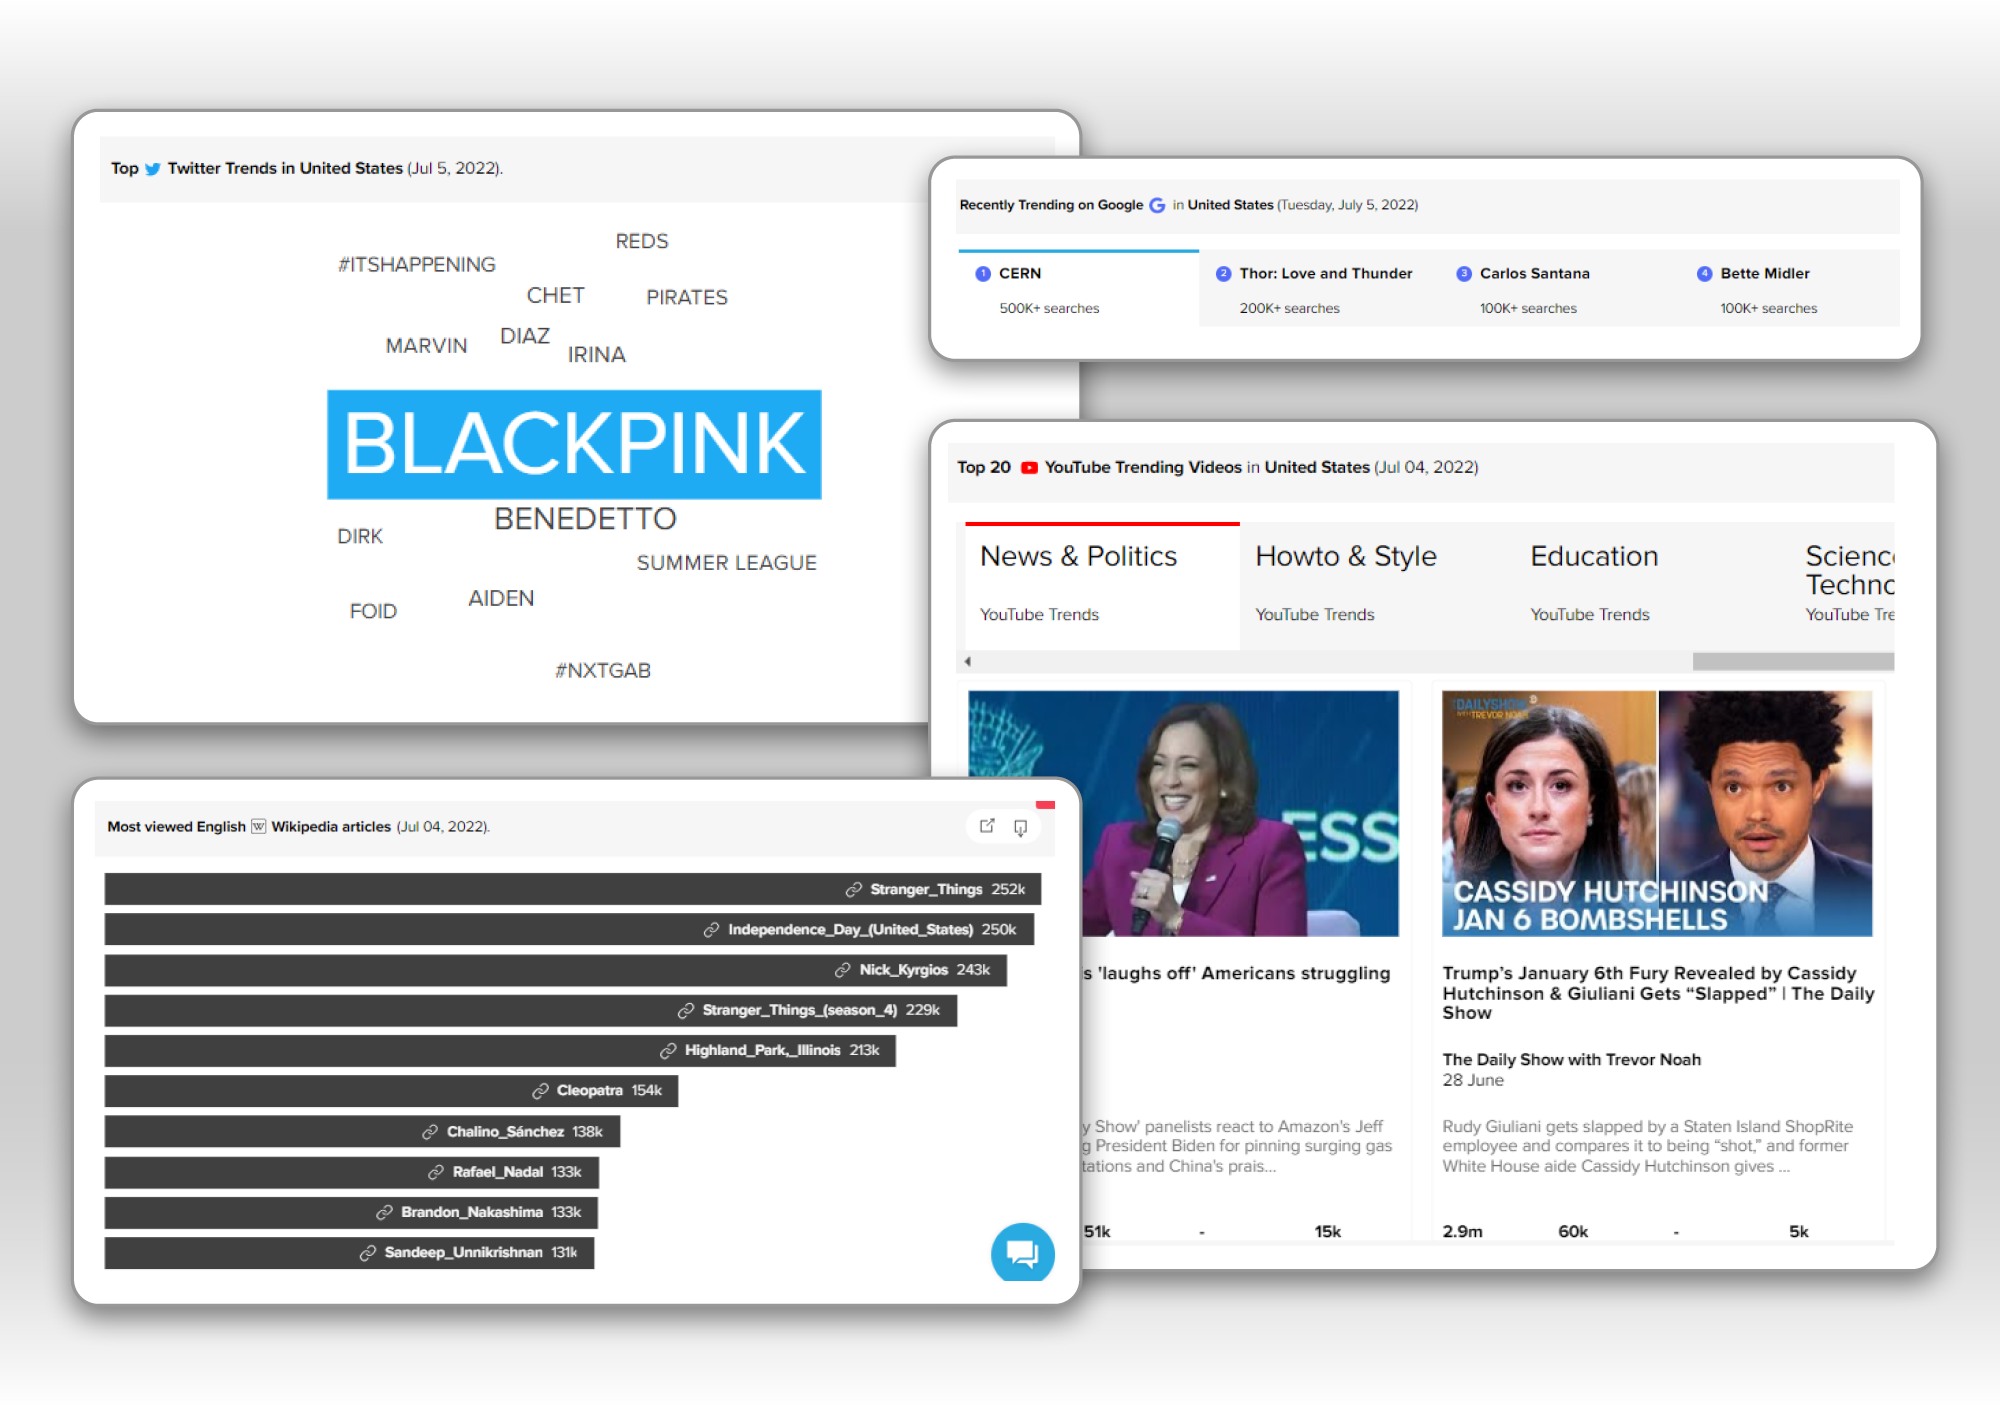Click link icon beside Stranger_Things 252k
Image resolution: width=2000 pixels, height=1410 pixels.
[x=853, y=889]
